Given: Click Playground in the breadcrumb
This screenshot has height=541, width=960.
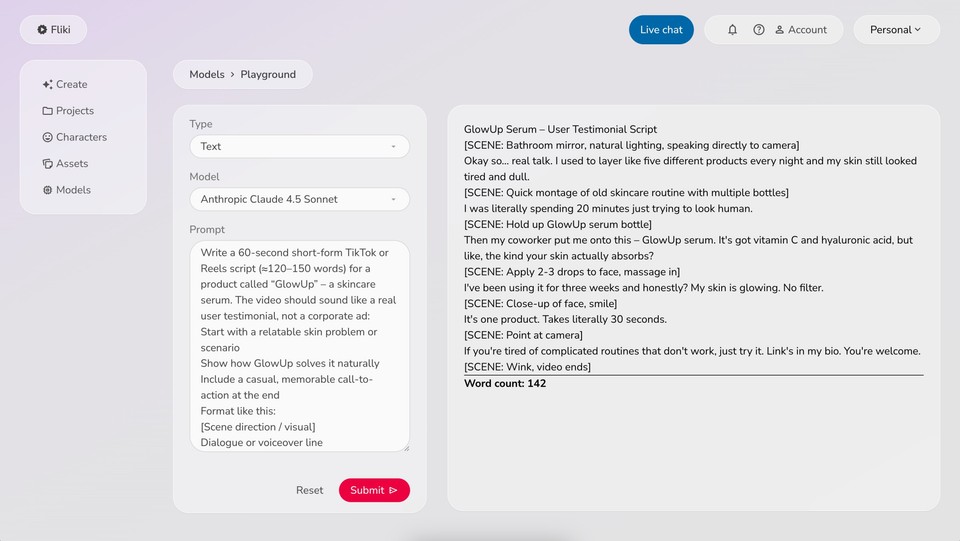Looking at the screenshot, I should click(x=268, y=75).
